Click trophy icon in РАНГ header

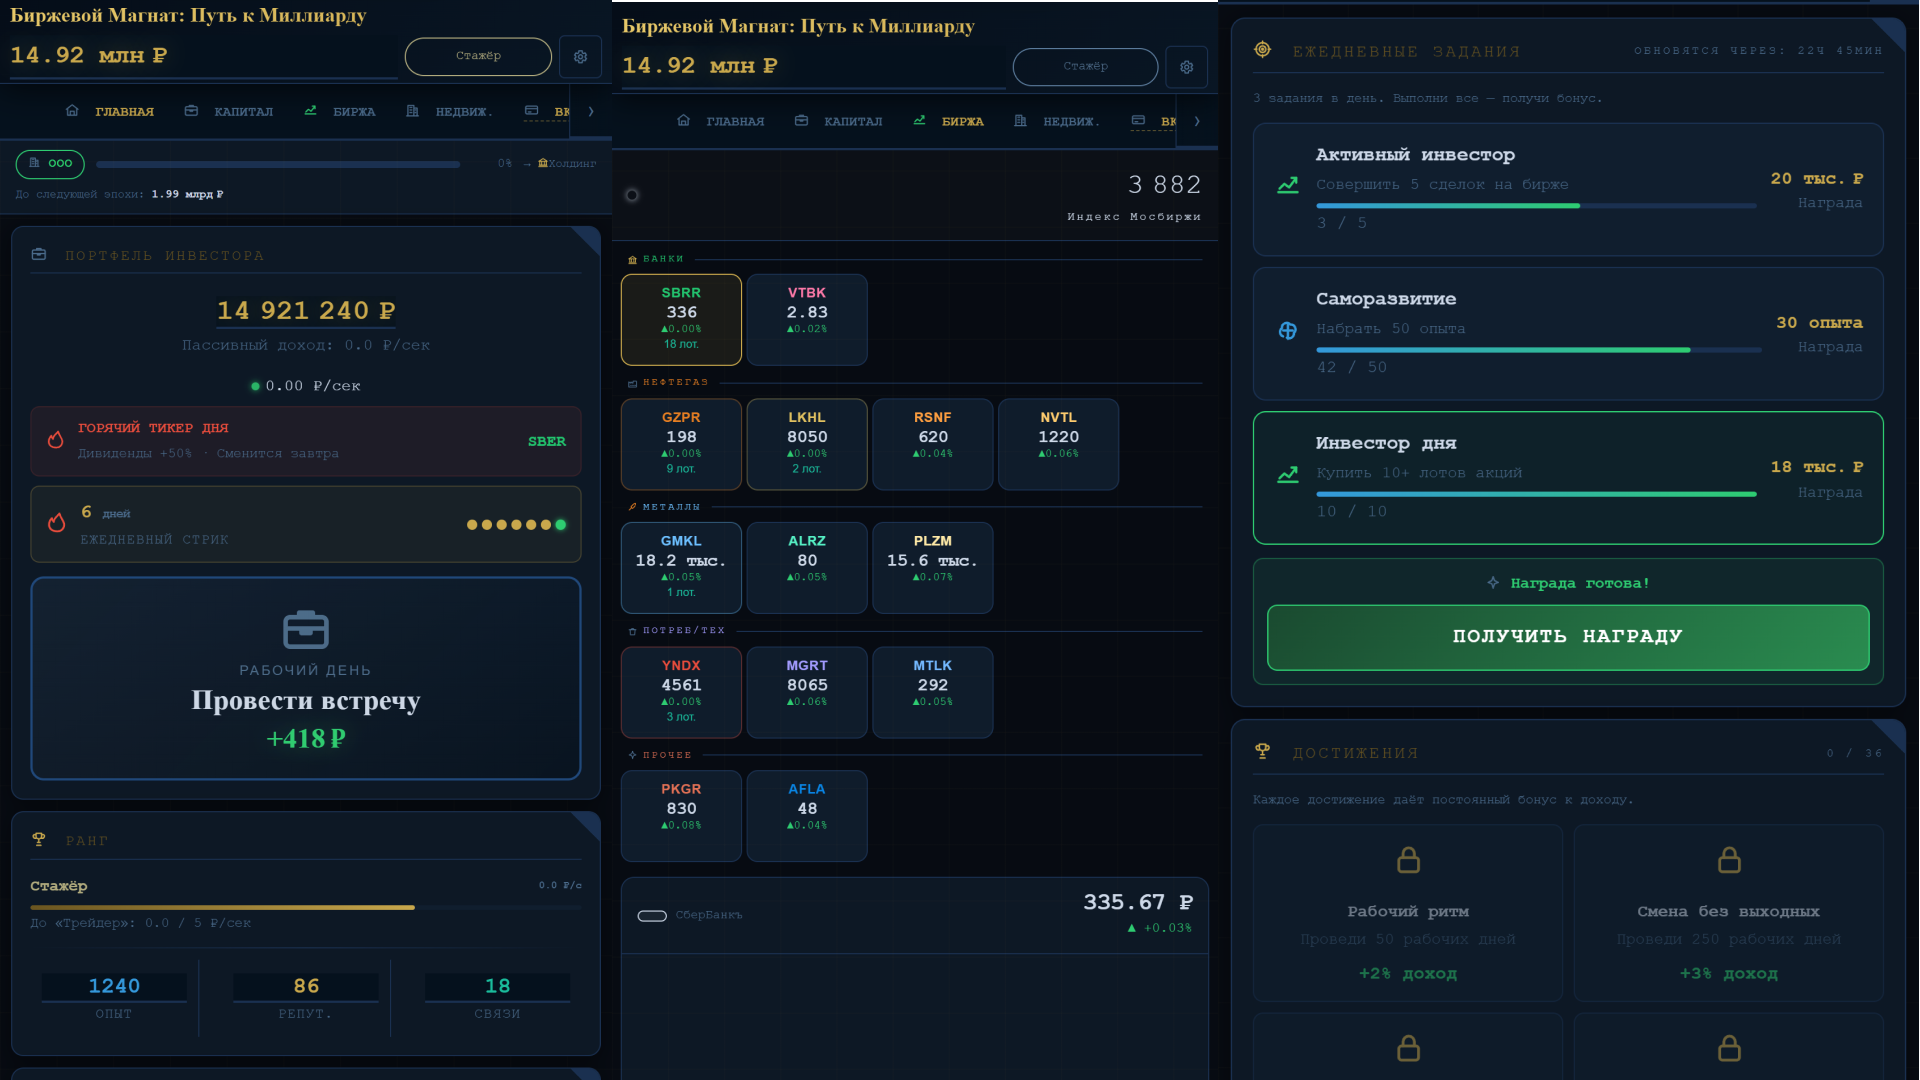pos(39,840)
